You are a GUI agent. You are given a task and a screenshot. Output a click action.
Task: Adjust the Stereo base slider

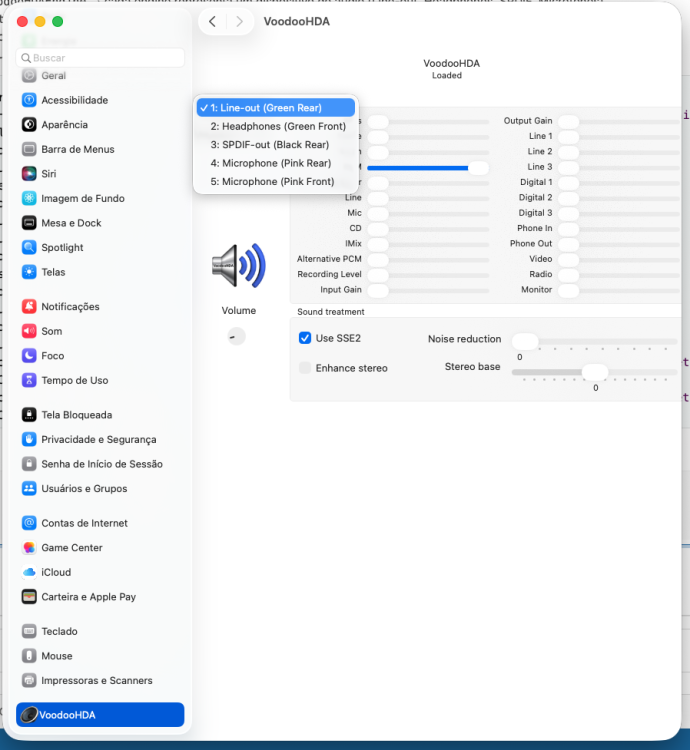(594, 372)
